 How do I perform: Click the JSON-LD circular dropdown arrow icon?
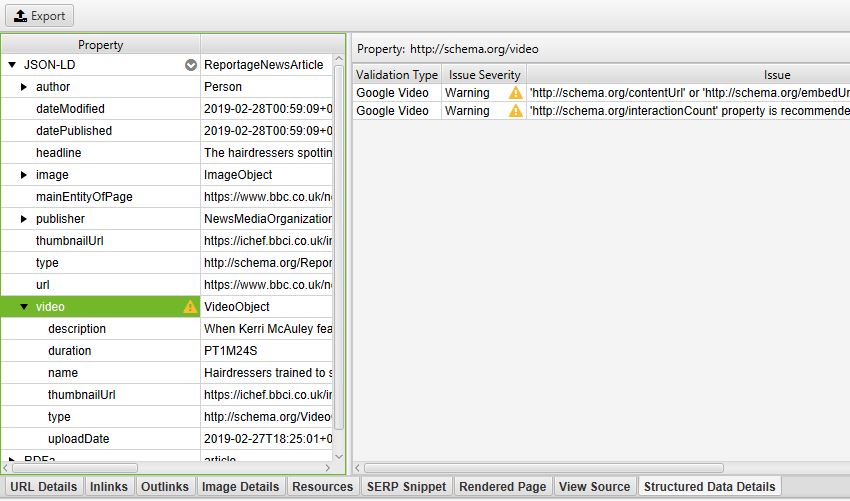coord(191,65)
